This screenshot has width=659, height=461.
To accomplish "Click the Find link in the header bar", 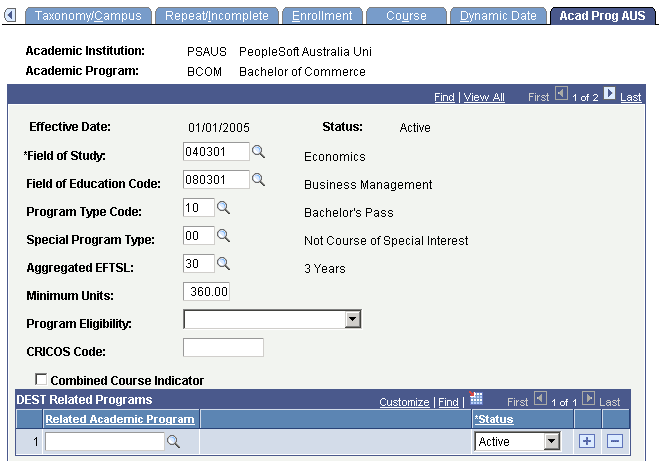I will point(444,97).
